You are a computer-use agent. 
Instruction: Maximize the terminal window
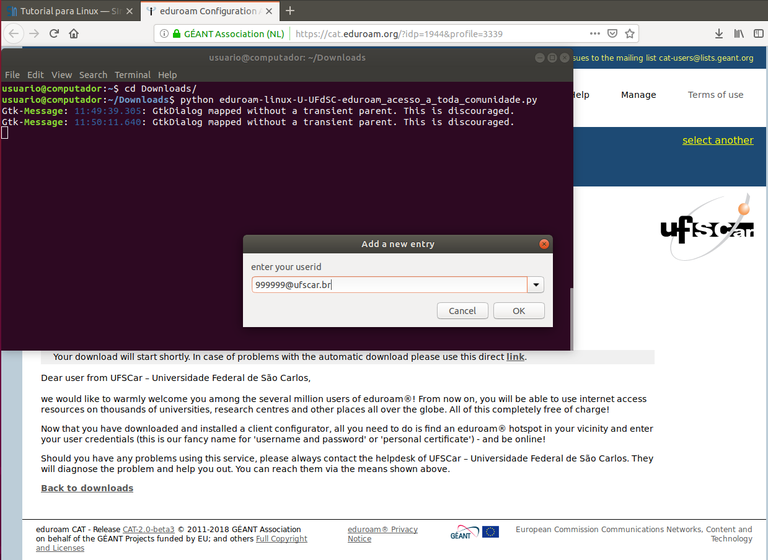[x=552, y=58]
